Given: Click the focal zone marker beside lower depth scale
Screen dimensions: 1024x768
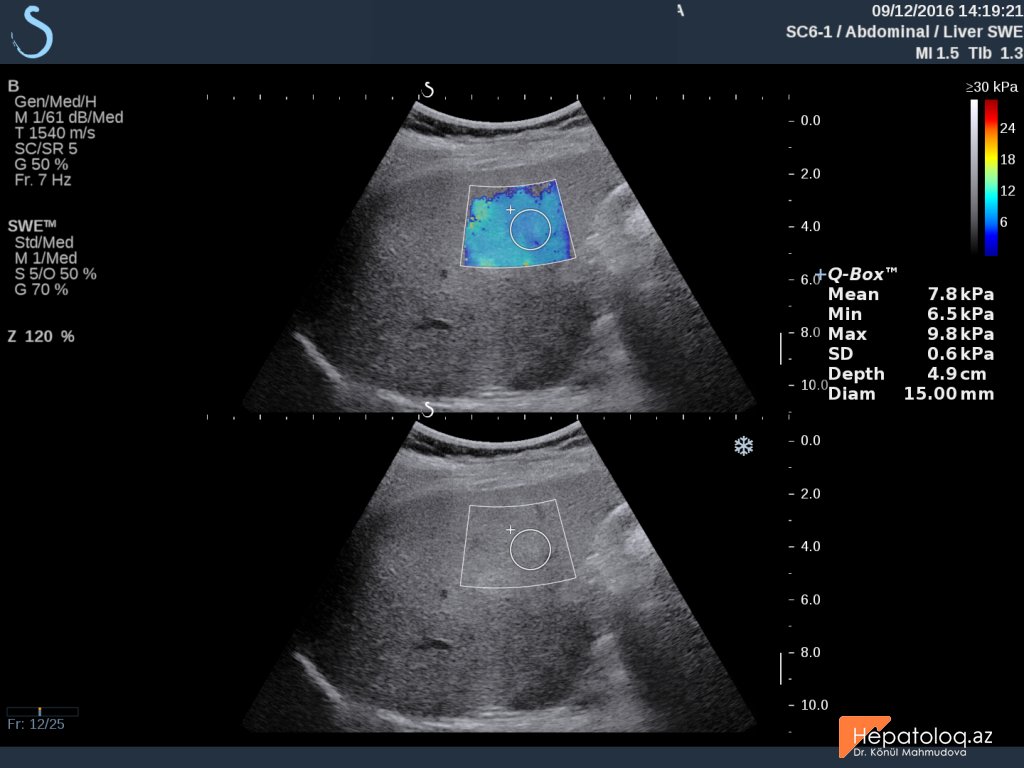Looking at the screenshot, I should click(780, 669).
